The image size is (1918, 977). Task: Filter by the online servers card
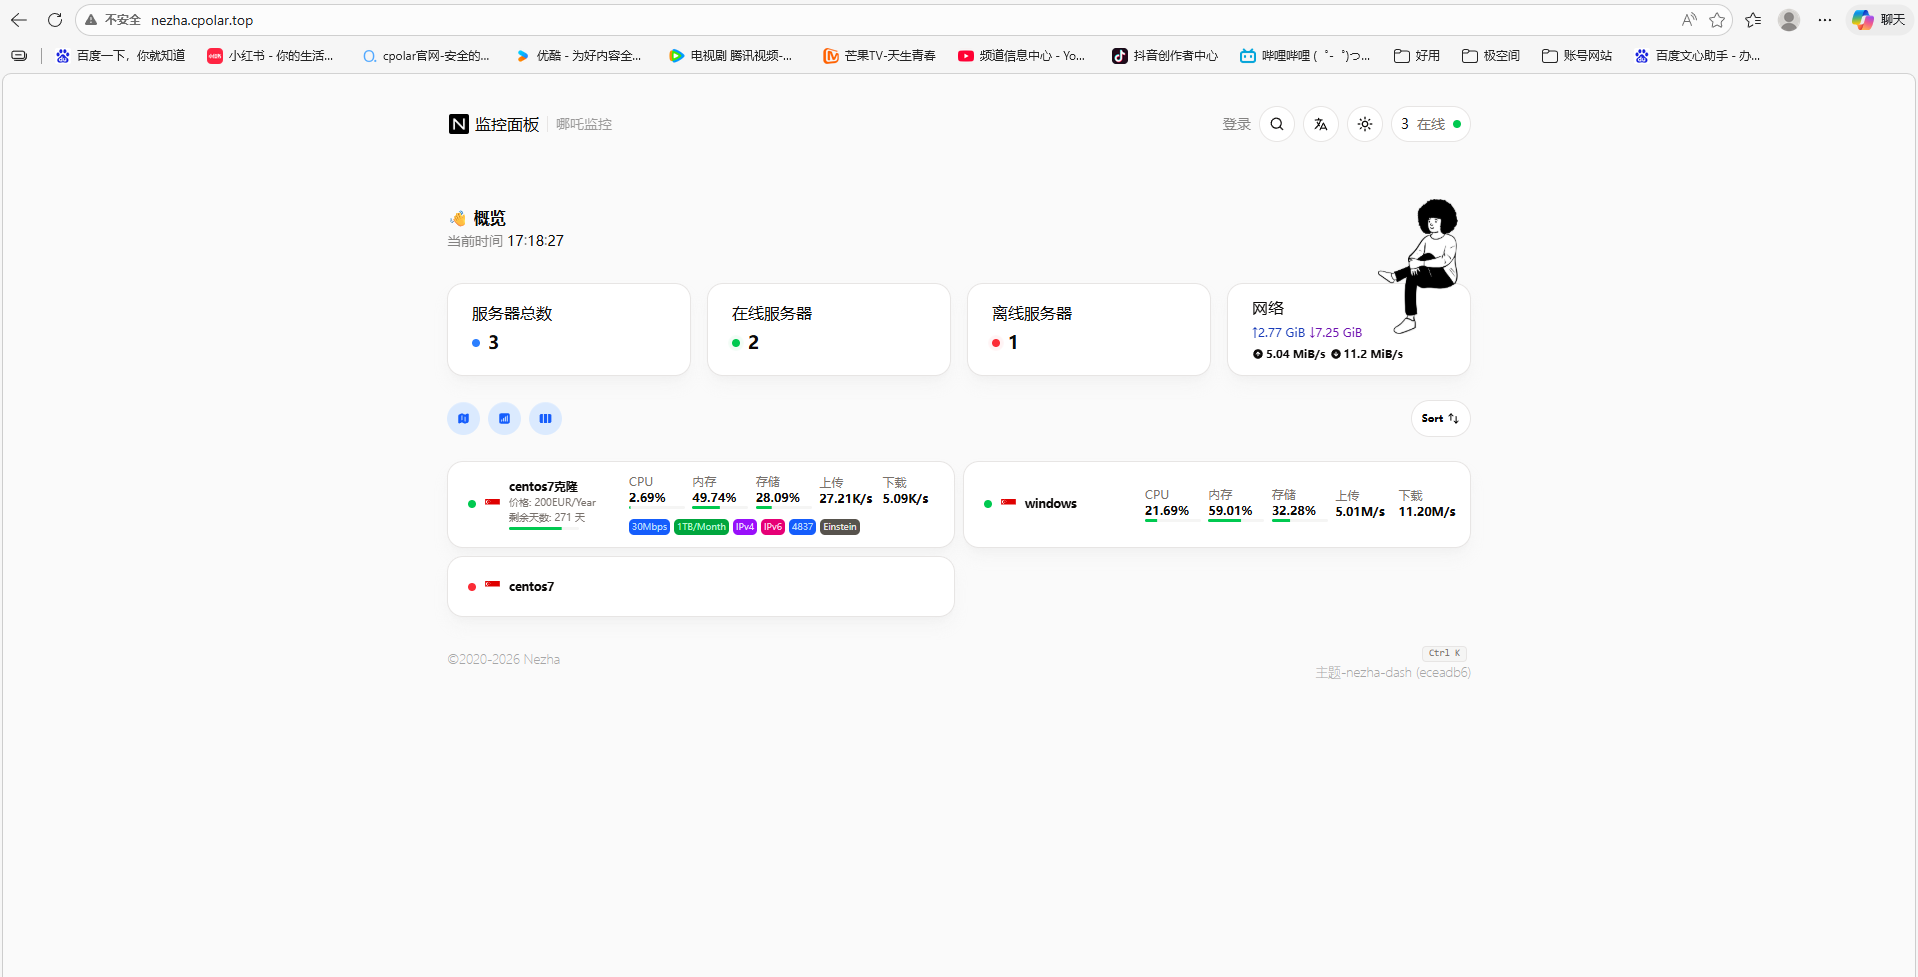[828, 329]
